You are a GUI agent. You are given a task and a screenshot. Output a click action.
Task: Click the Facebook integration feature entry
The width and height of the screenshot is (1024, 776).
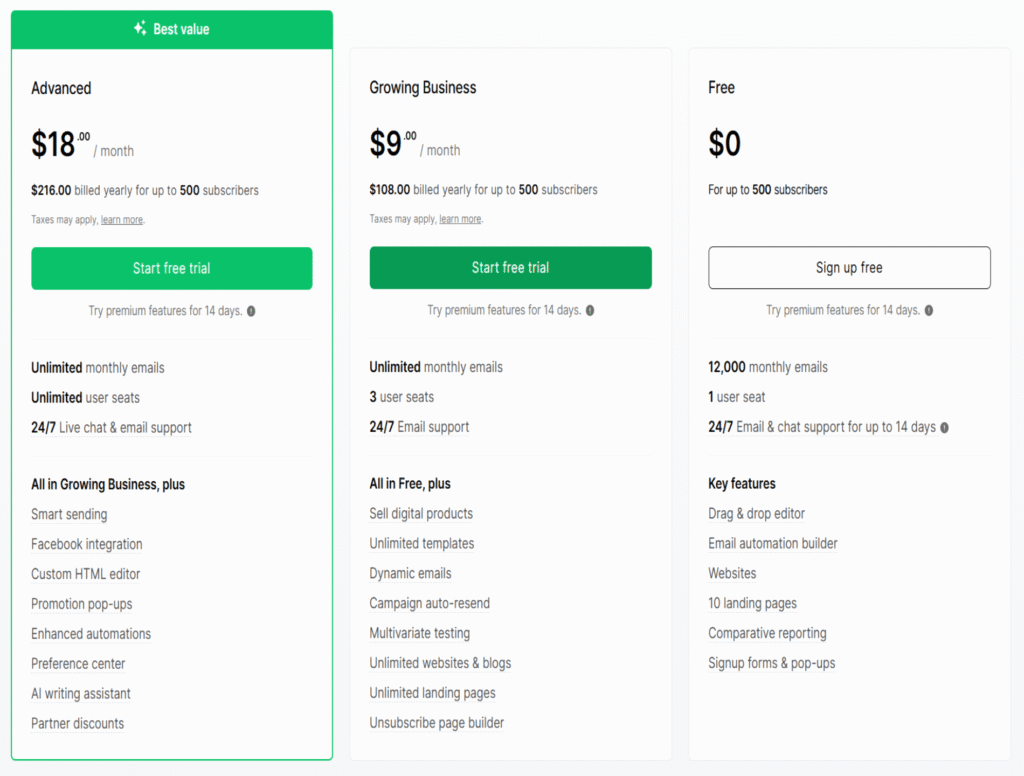[85, 544]
